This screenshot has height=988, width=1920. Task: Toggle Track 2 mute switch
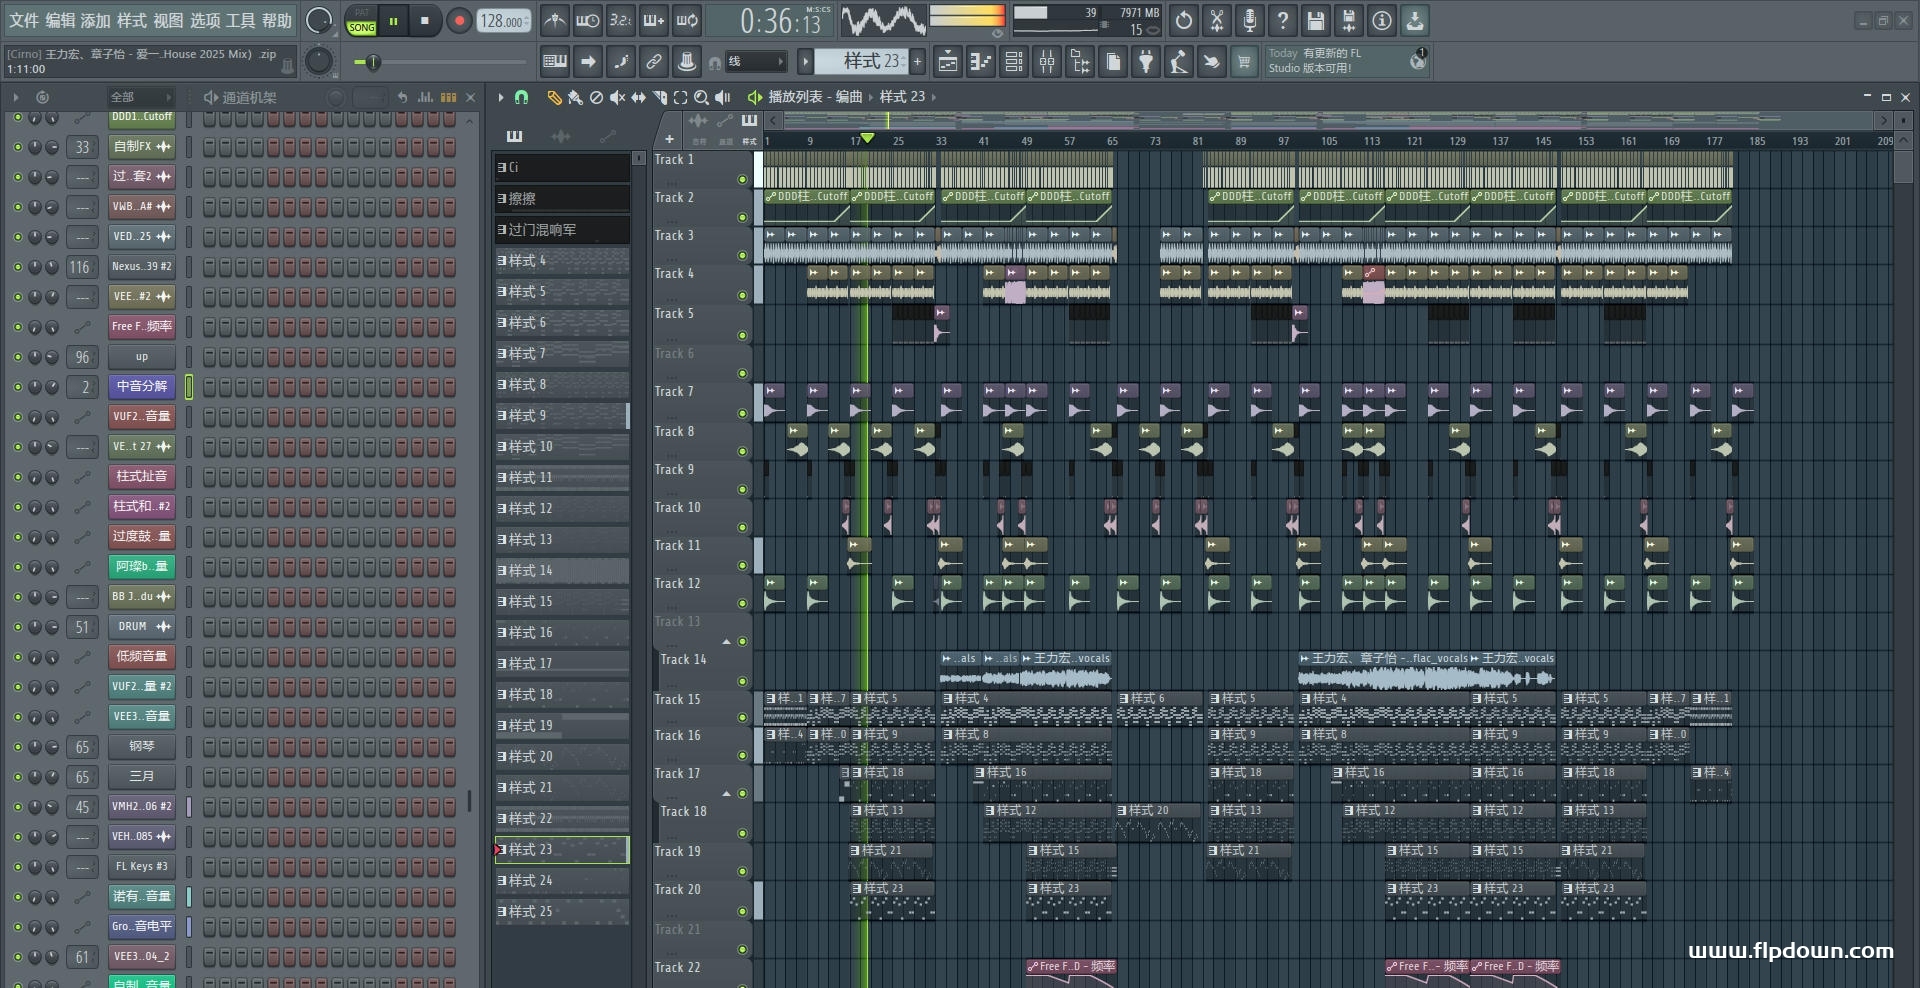742,217
